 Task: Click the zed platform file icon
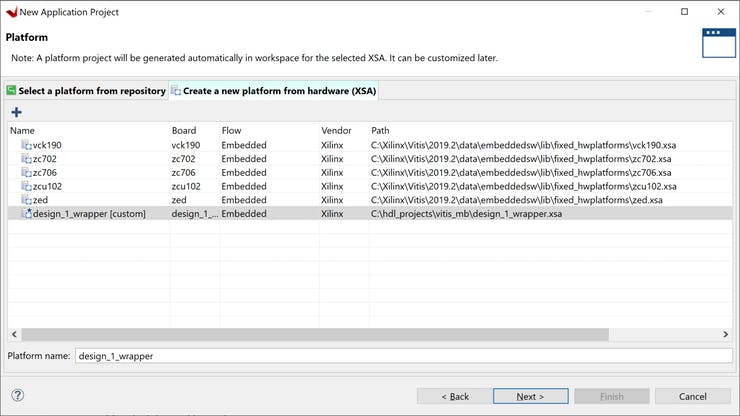[27, 200]
